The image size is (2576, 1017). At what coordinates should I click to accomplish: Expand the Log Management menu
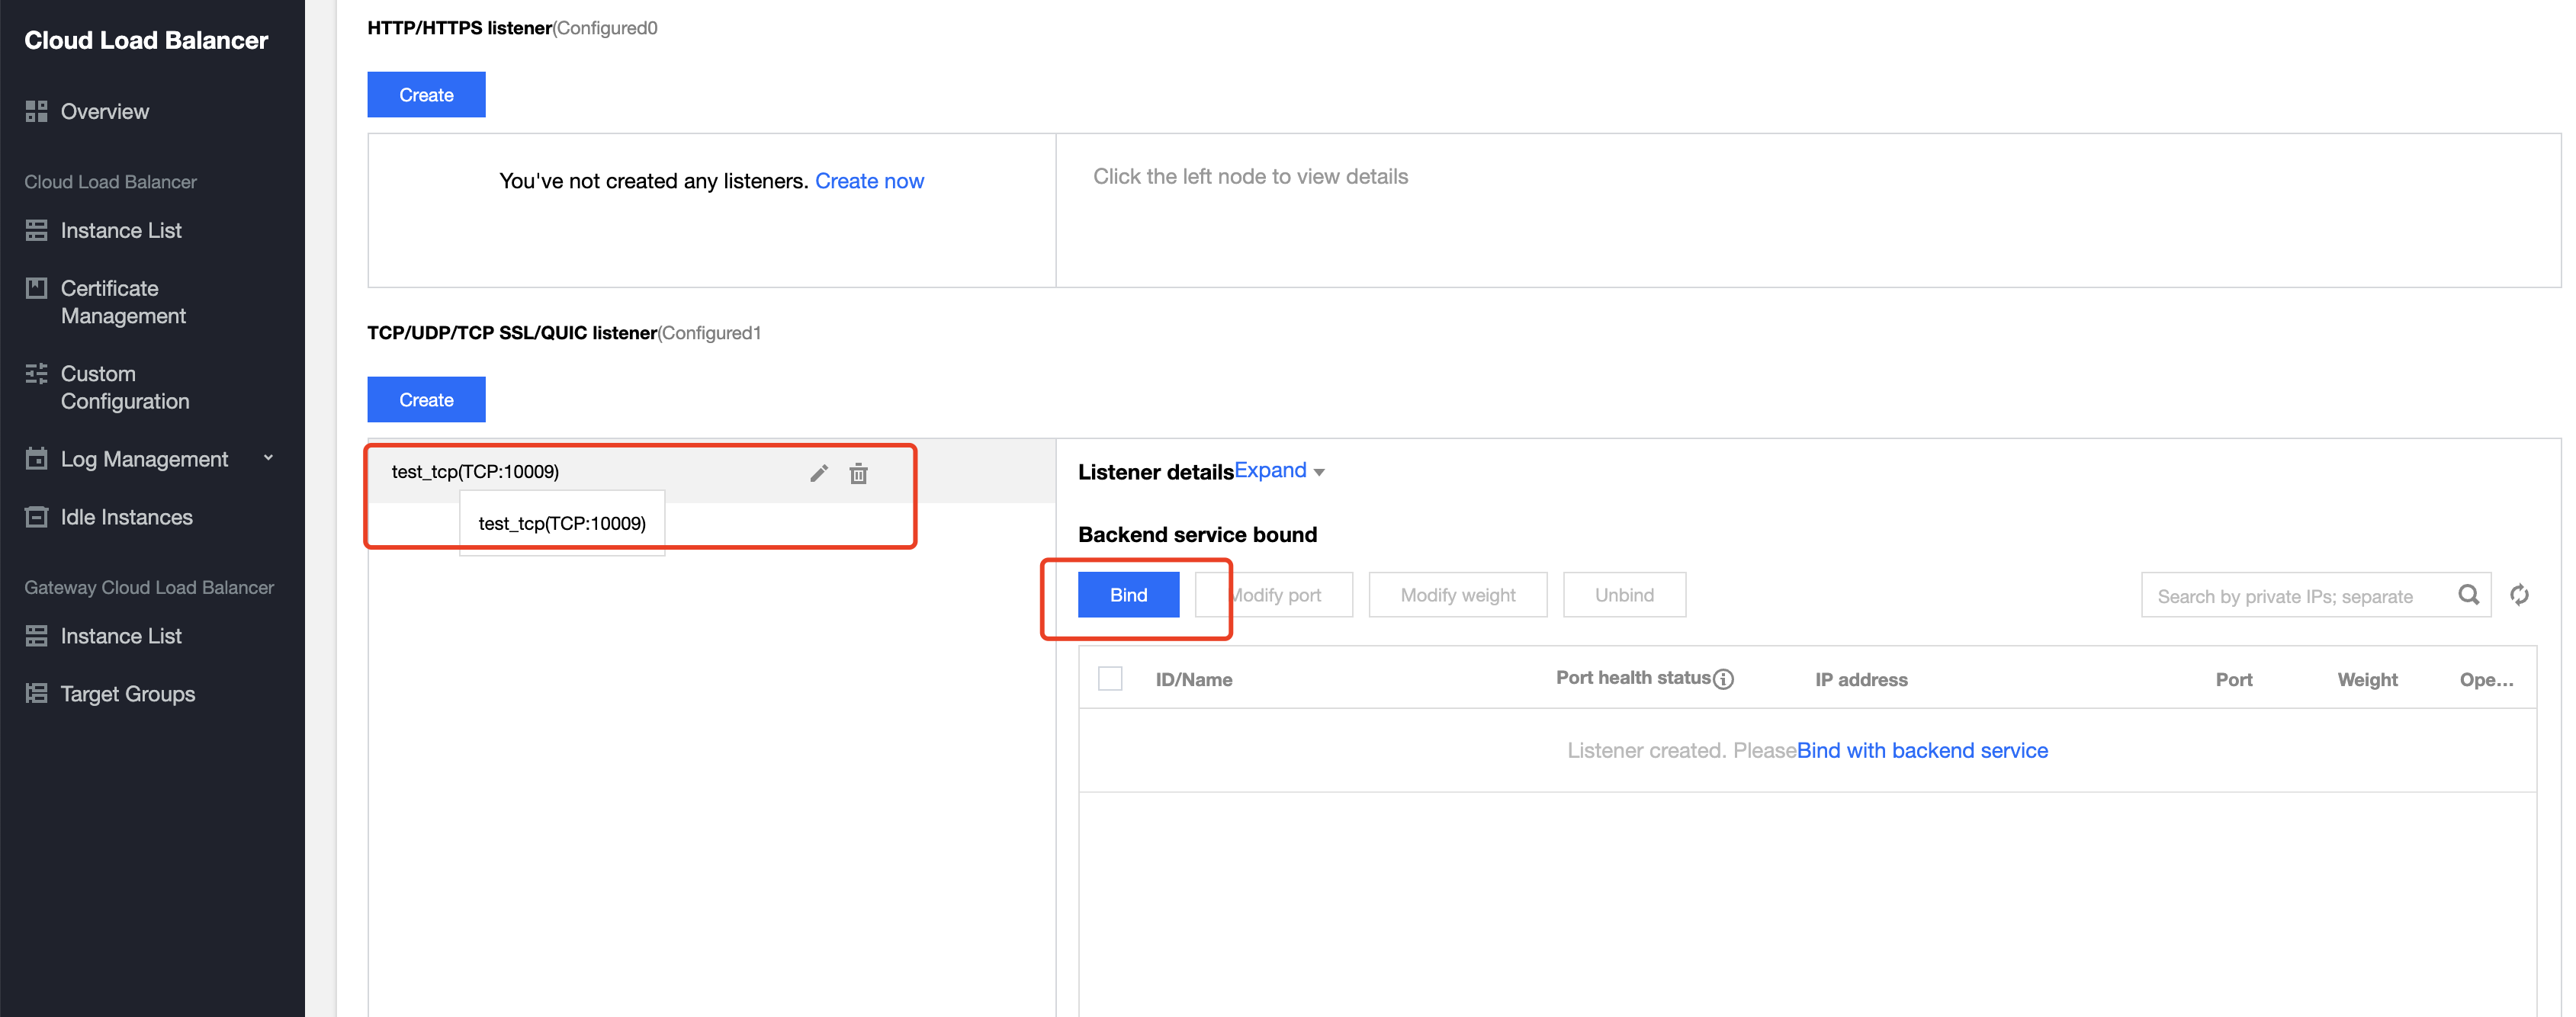click(144, 459)
